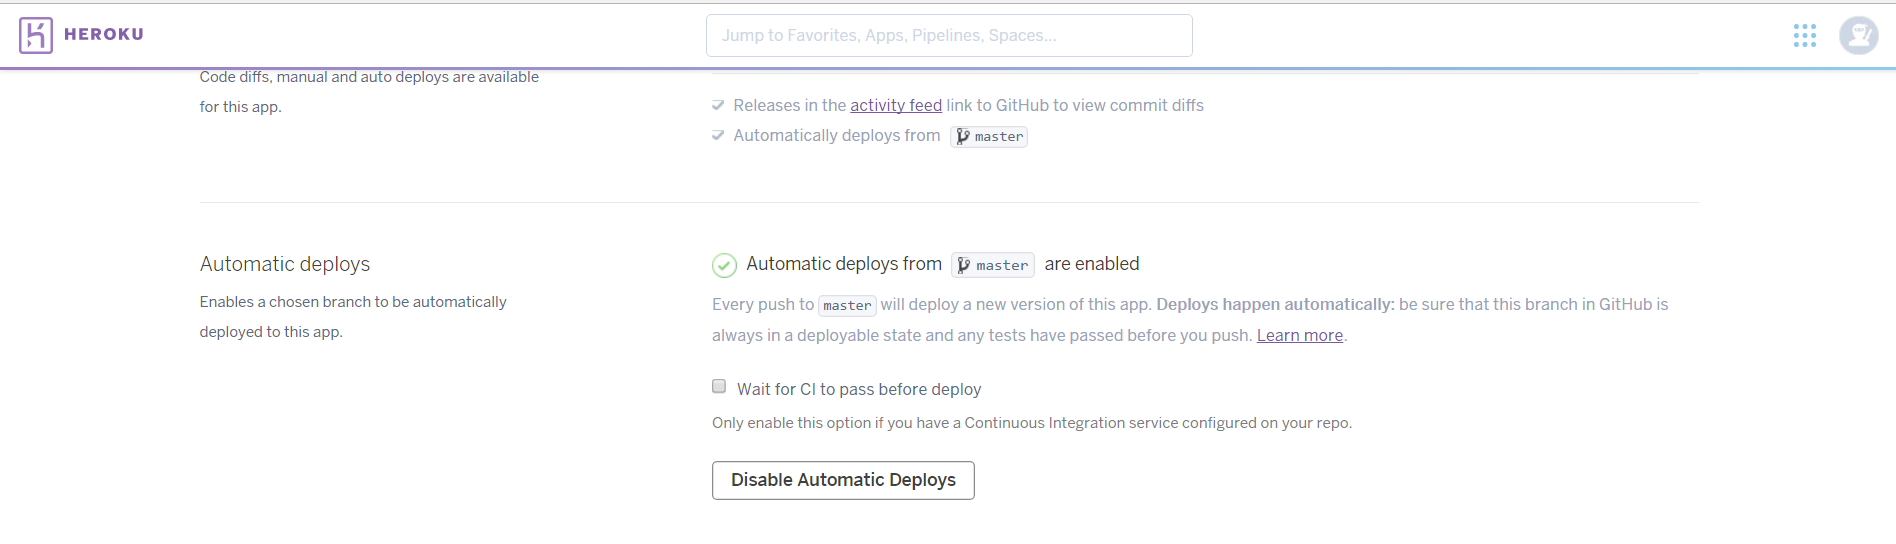Screen dimensions: 1896x544
Task: Click the green enabled status check icon
Action: point(724,265)
